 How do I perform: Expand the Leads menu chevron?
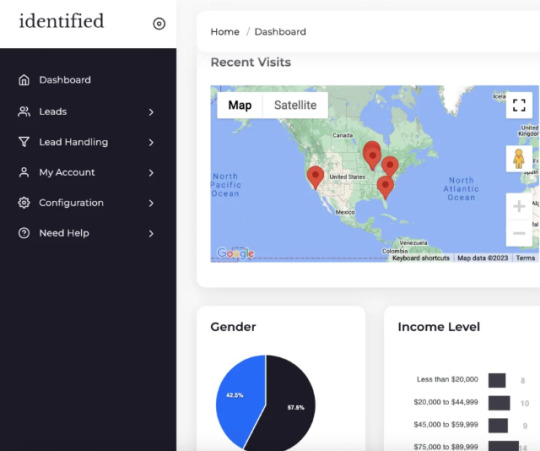[151, 112]
